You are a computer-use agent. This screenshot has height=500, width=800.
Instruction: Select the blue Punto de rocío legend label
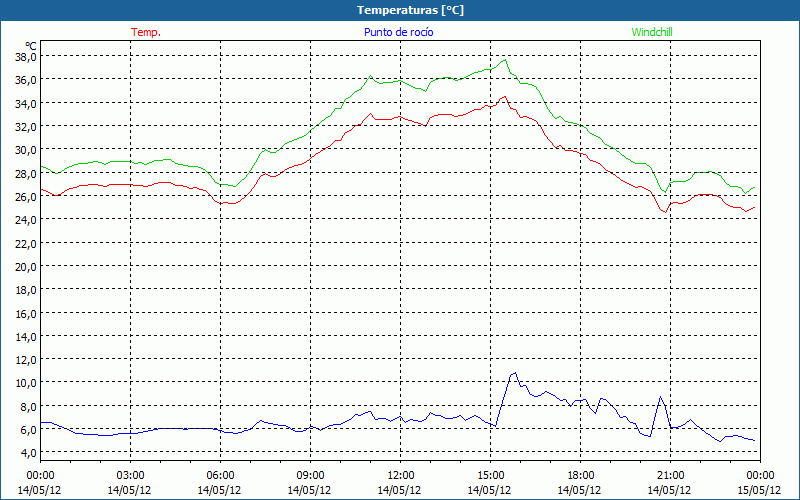click(398, 32)
